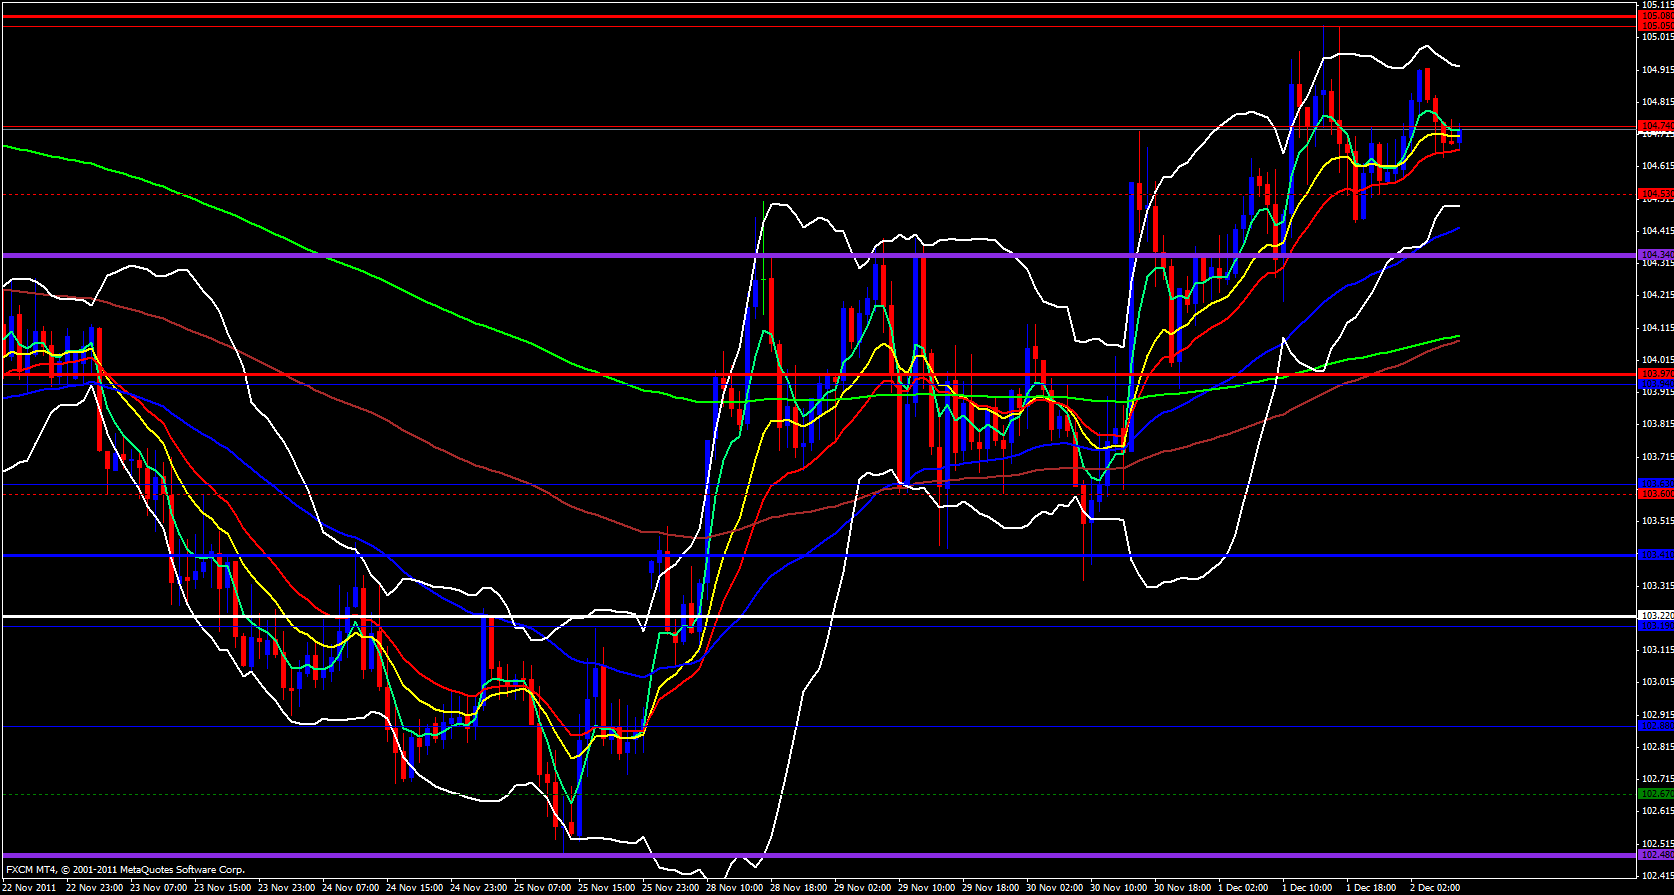The image size is (1674, 895).
Task: Click the purple 104.340 price label
Action: 1656,255
